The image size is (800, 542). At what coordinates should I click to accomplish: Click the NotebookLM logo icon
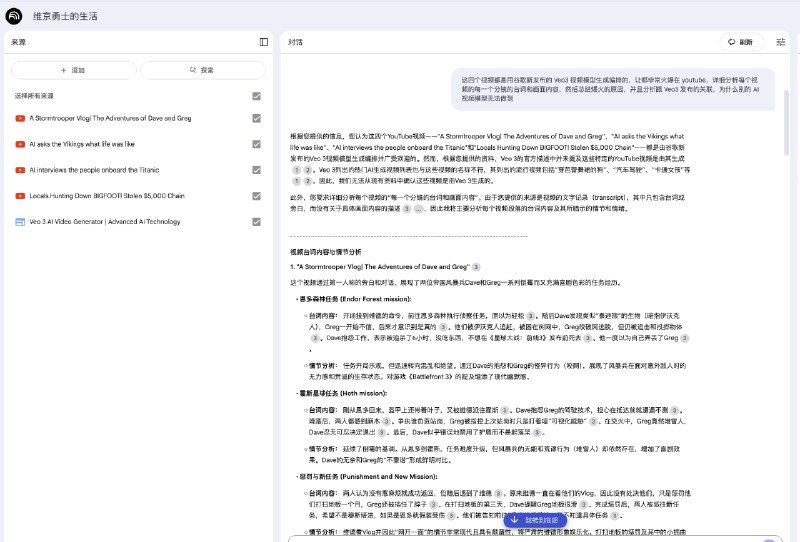(x=14, y=16)
